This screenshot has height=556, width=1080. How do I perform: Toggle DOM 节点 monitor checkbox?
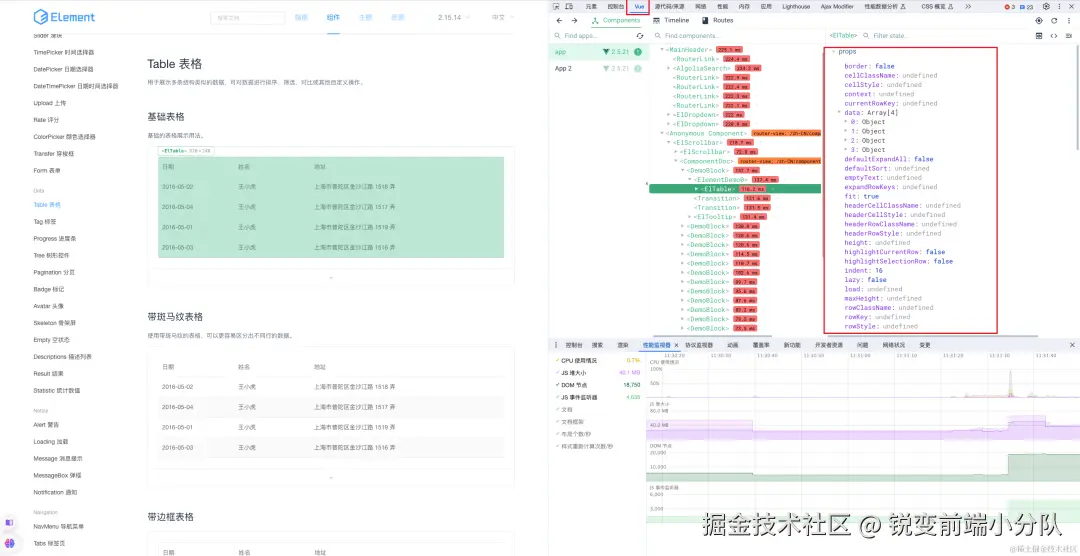click(557, 385)
